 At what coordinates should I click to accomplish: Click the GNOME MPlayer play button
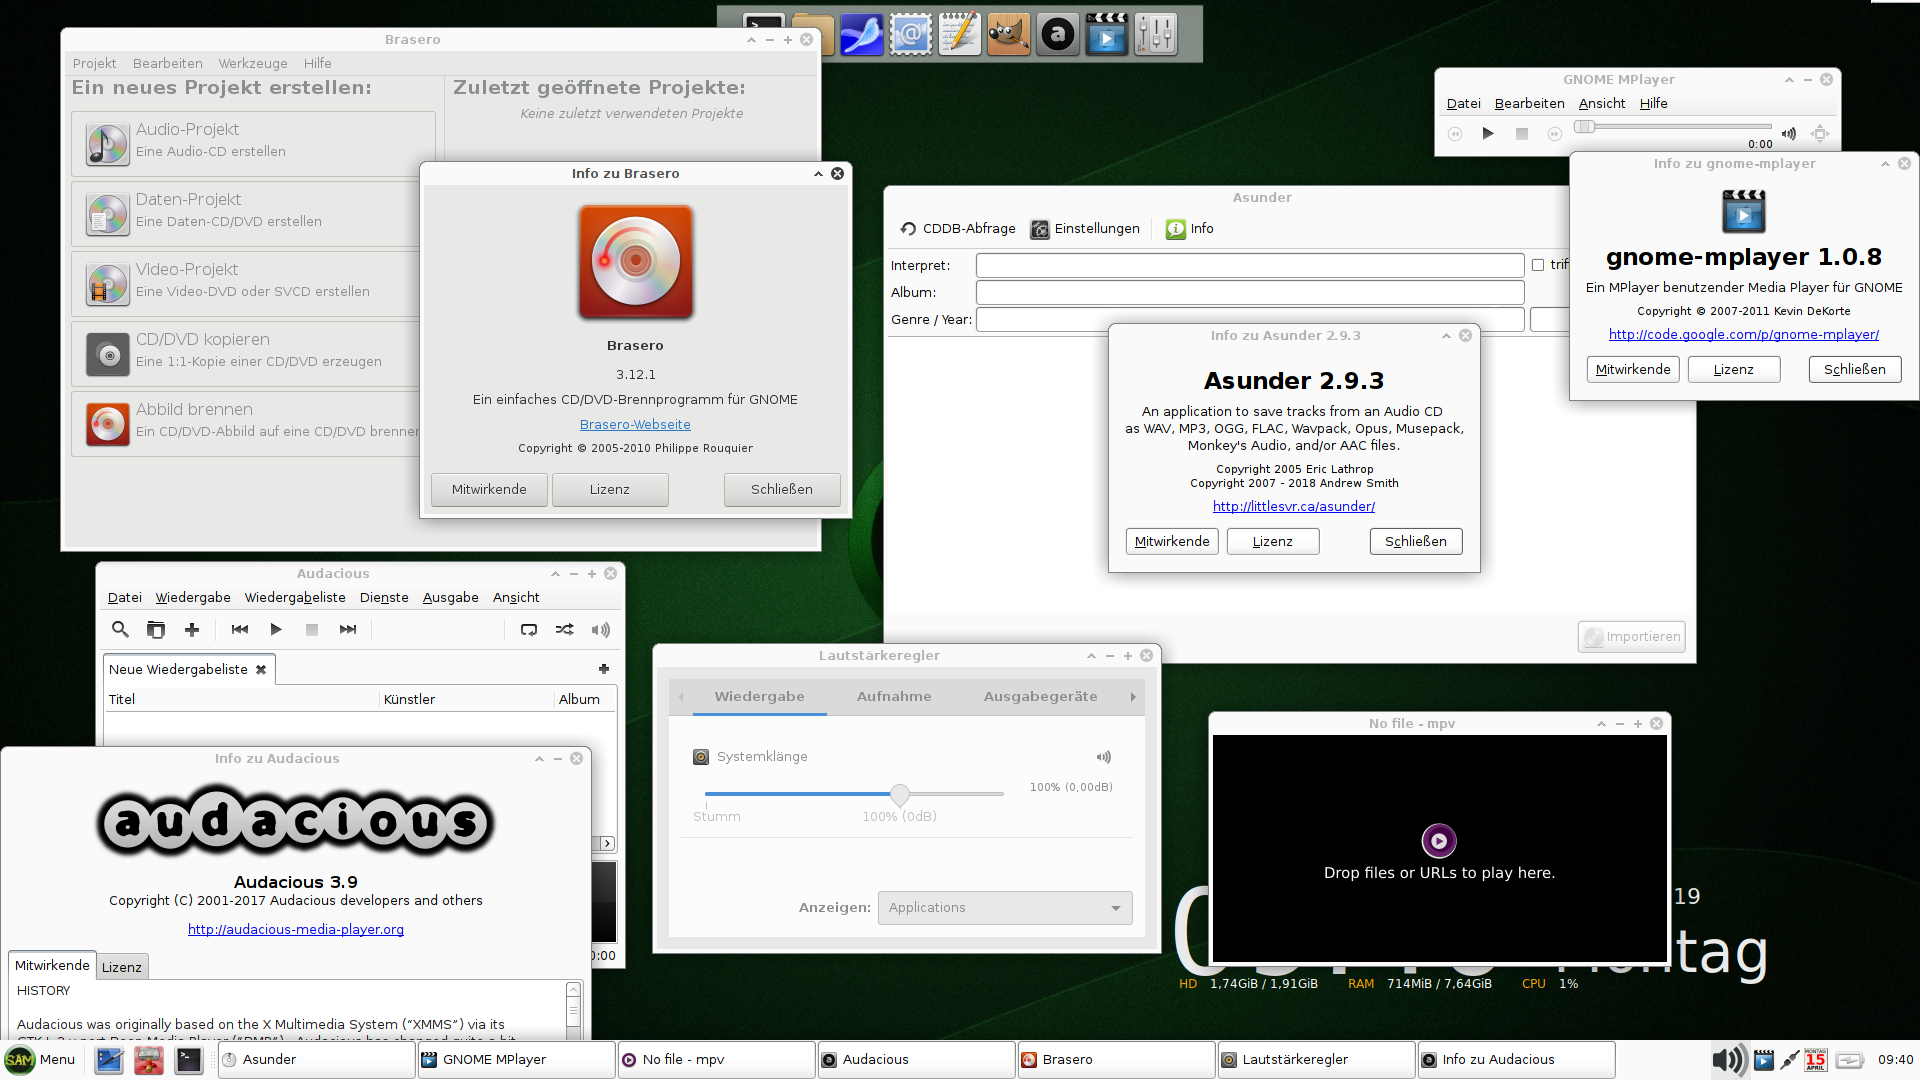[x=1488, y=134]
